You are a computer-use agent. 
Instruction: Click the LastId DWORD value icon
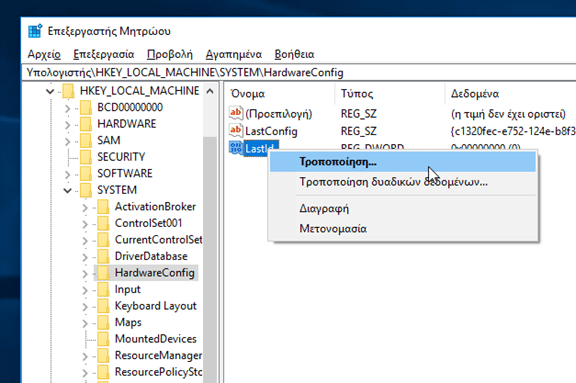235,148
